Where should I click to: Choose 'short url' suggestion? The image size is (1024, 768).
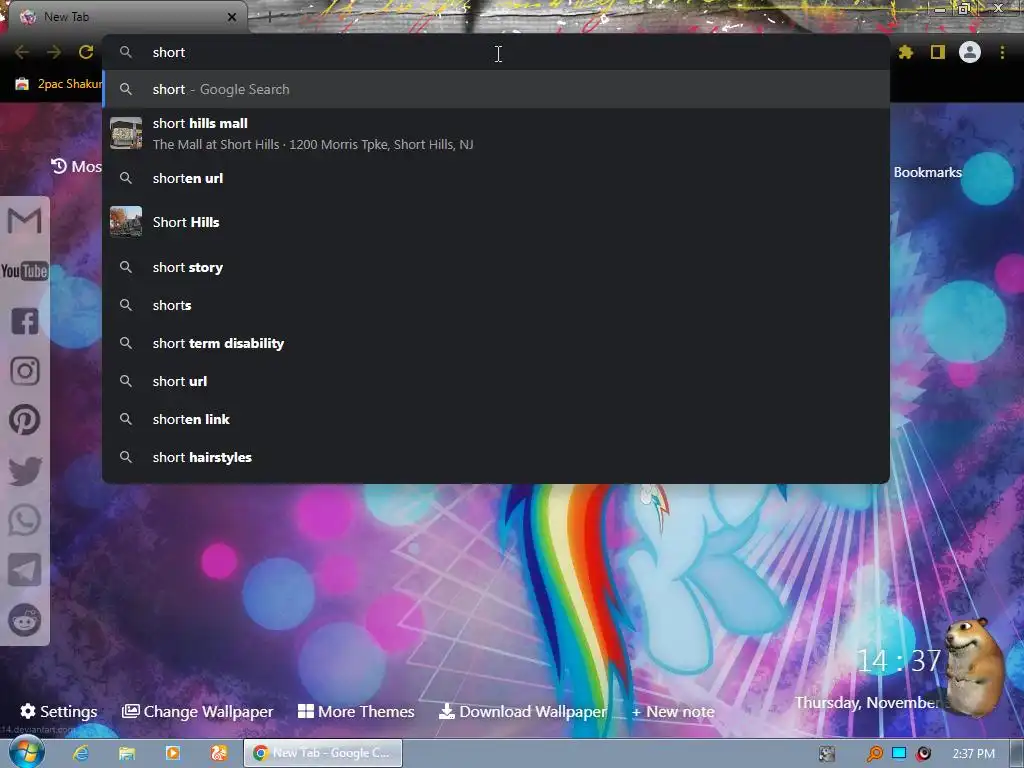click(496, 381)
